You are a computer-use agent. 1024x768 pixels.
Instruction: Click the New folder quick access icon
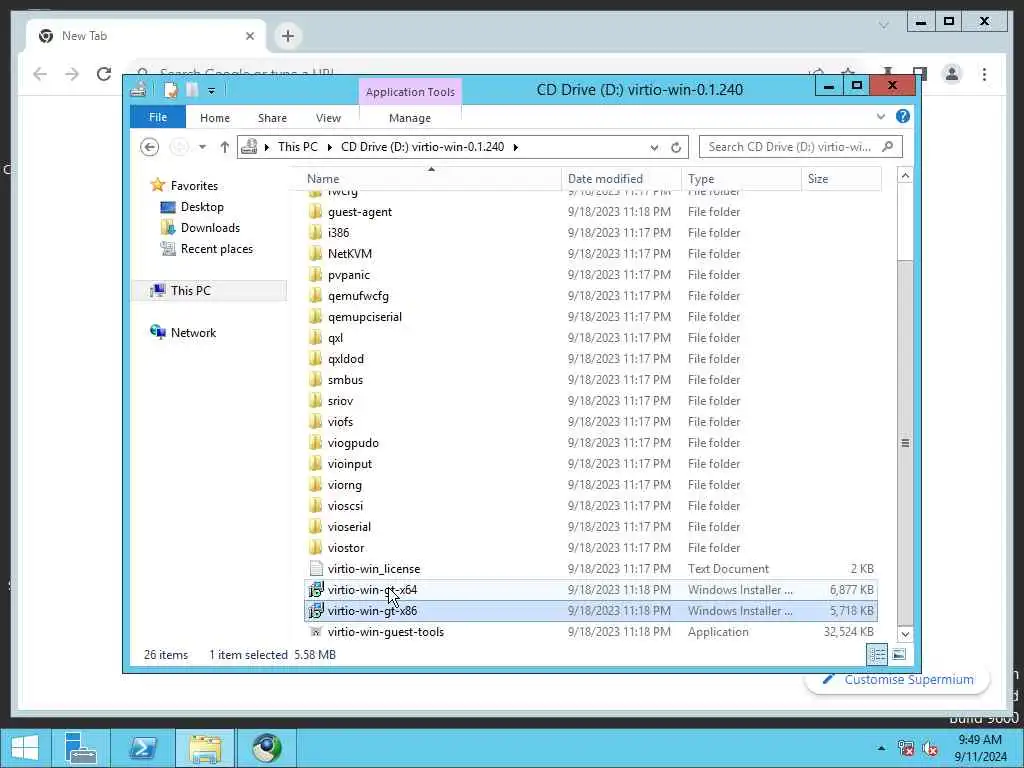[191, 90]
